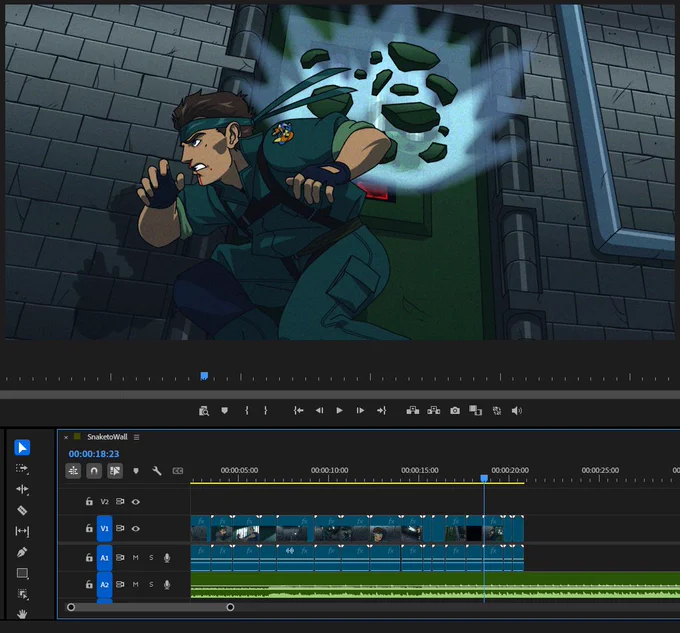Toggle sync lock on A2 track
This screenshot has height=633, width=680.
120,584
